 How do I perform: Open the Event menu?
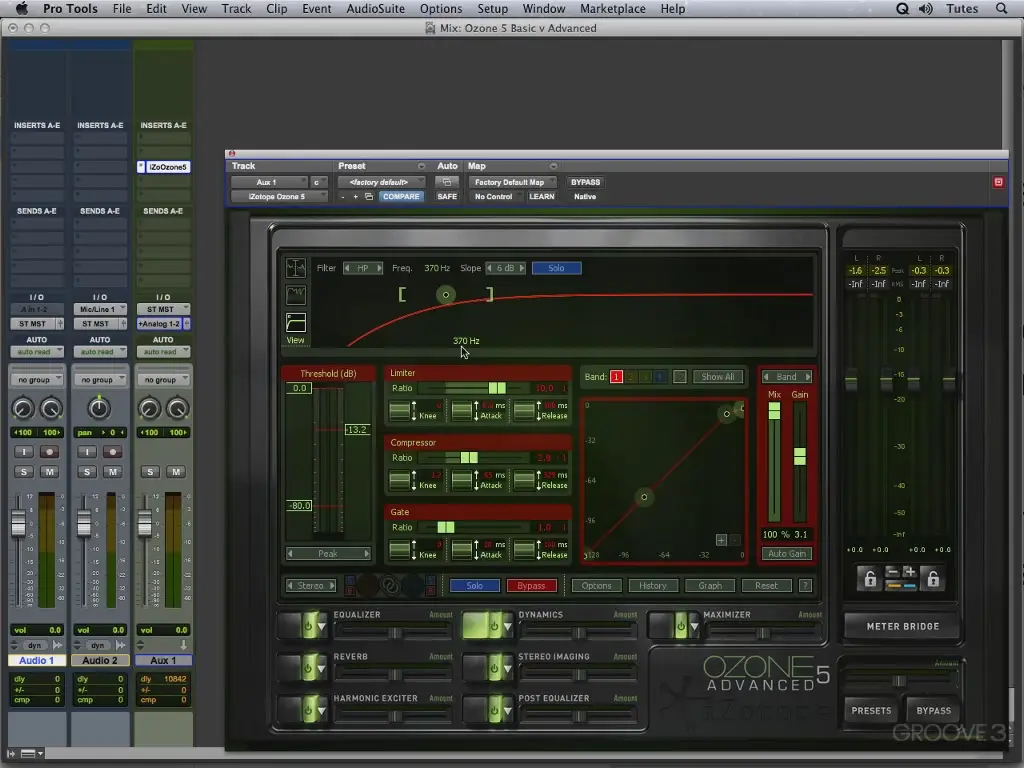pos(317,8)
